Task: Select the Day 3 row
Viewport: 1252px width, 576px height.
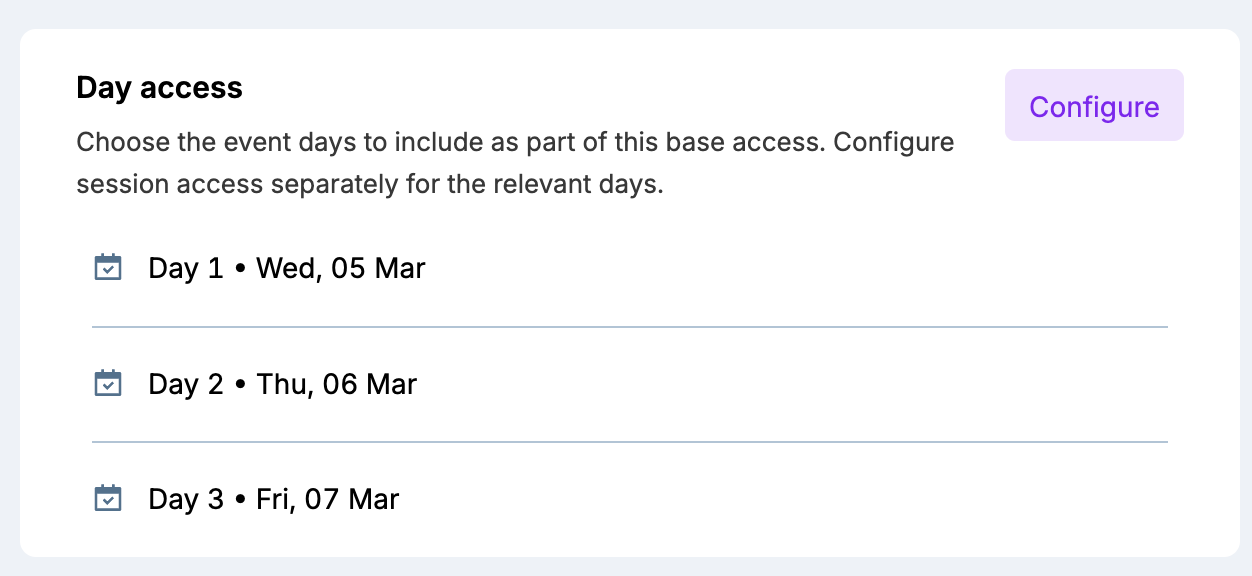Action: coord(628,499)
